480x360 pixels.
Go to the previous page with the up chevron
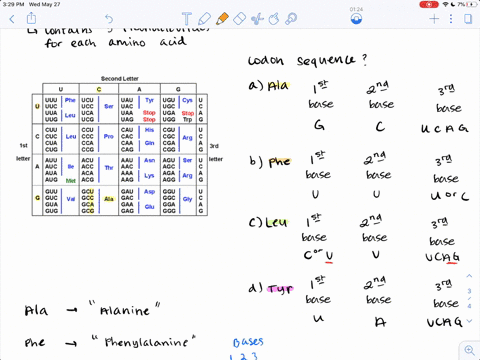click(x=469, y=276)
